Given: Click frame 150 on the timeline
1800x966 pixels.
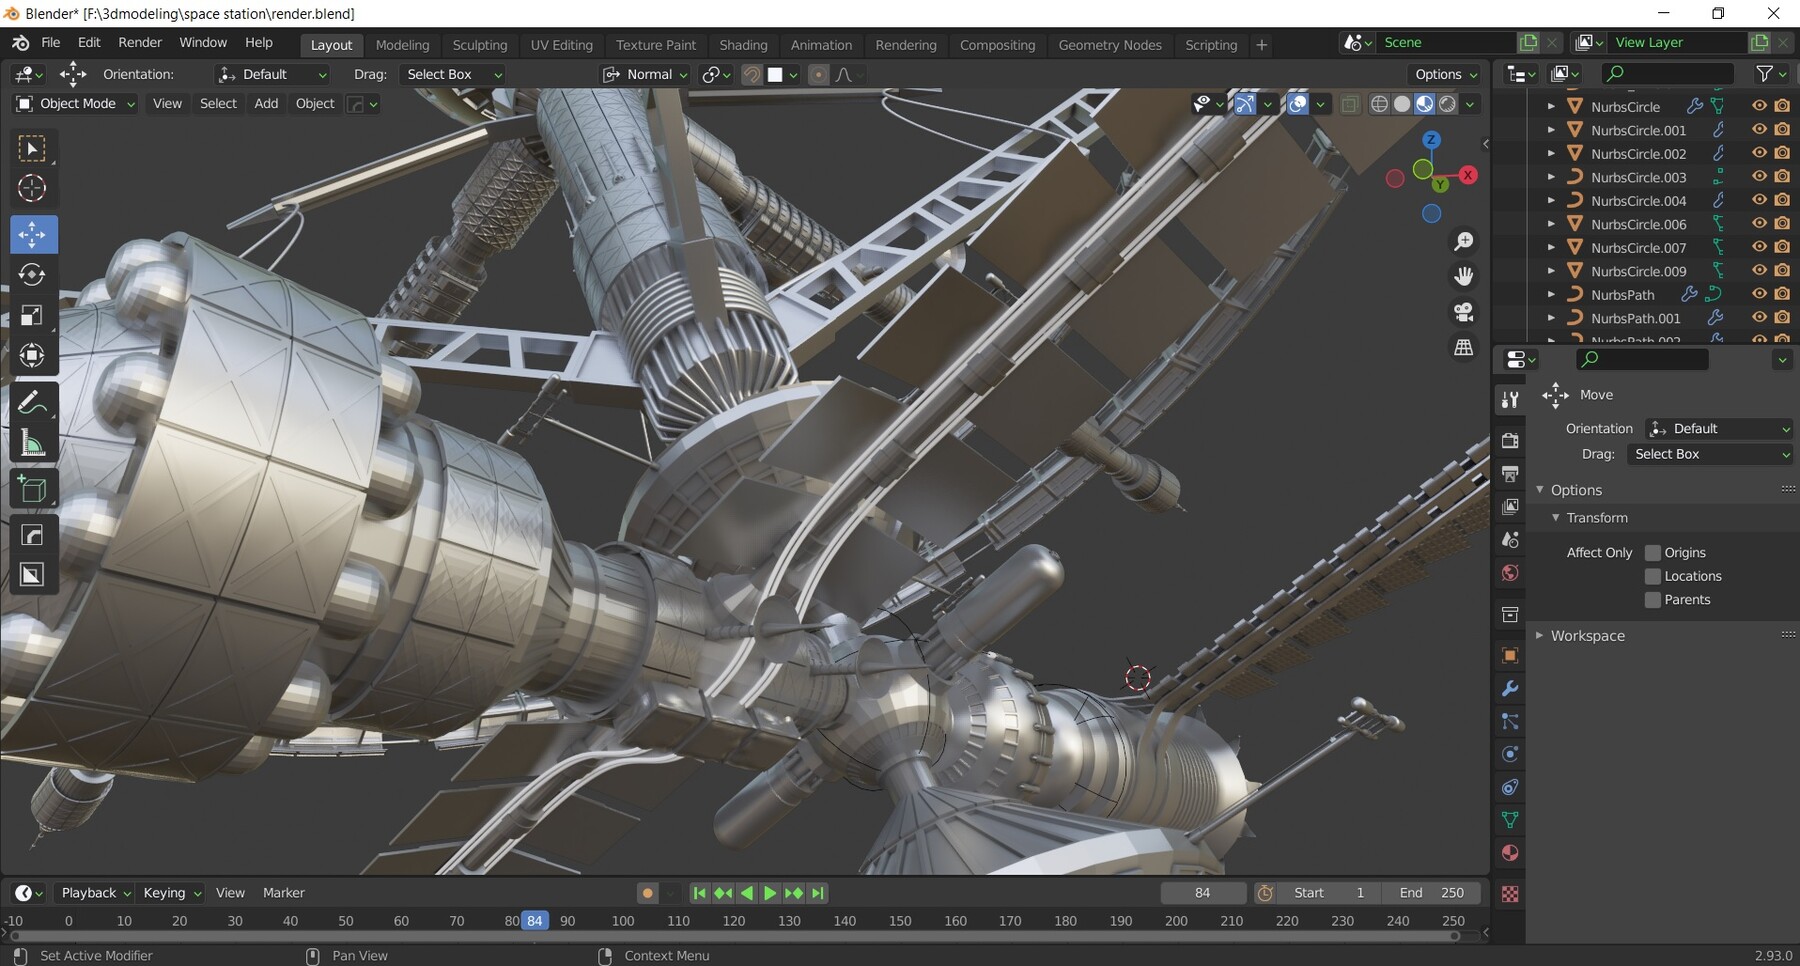Looking at the screenshot, I should (899, 920).
